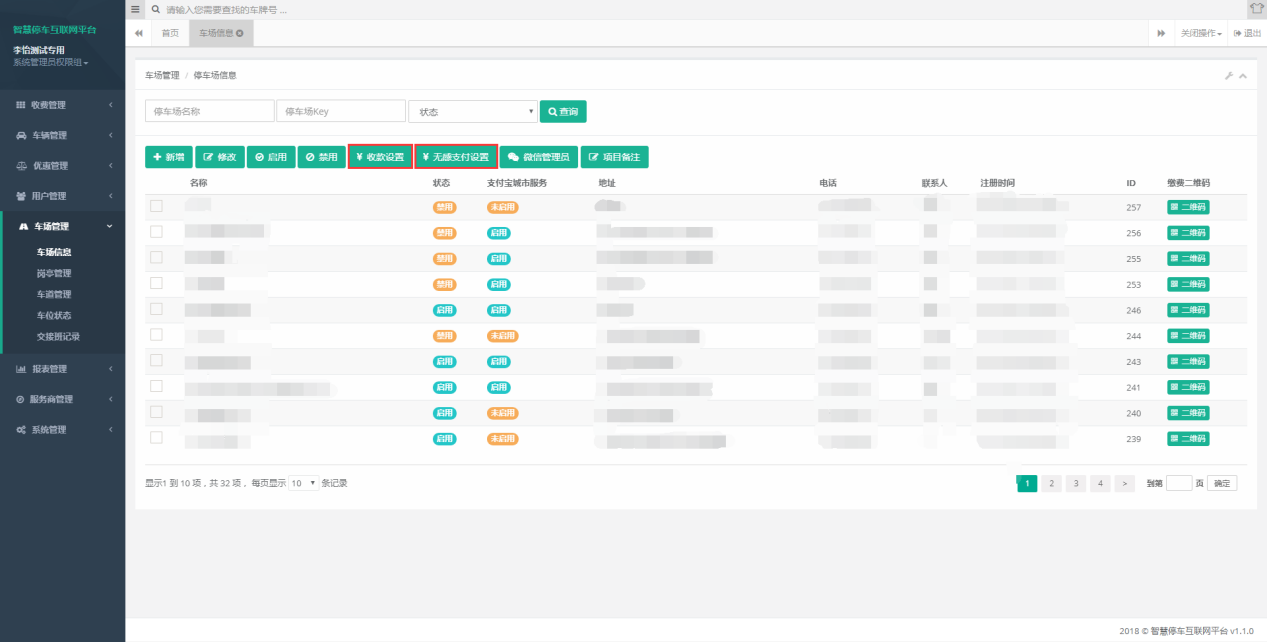The height and width of the screenshot is (642, 1267).
Task: Expand the 关闭操作 dropdown
Action: [x=1201, y=33]
